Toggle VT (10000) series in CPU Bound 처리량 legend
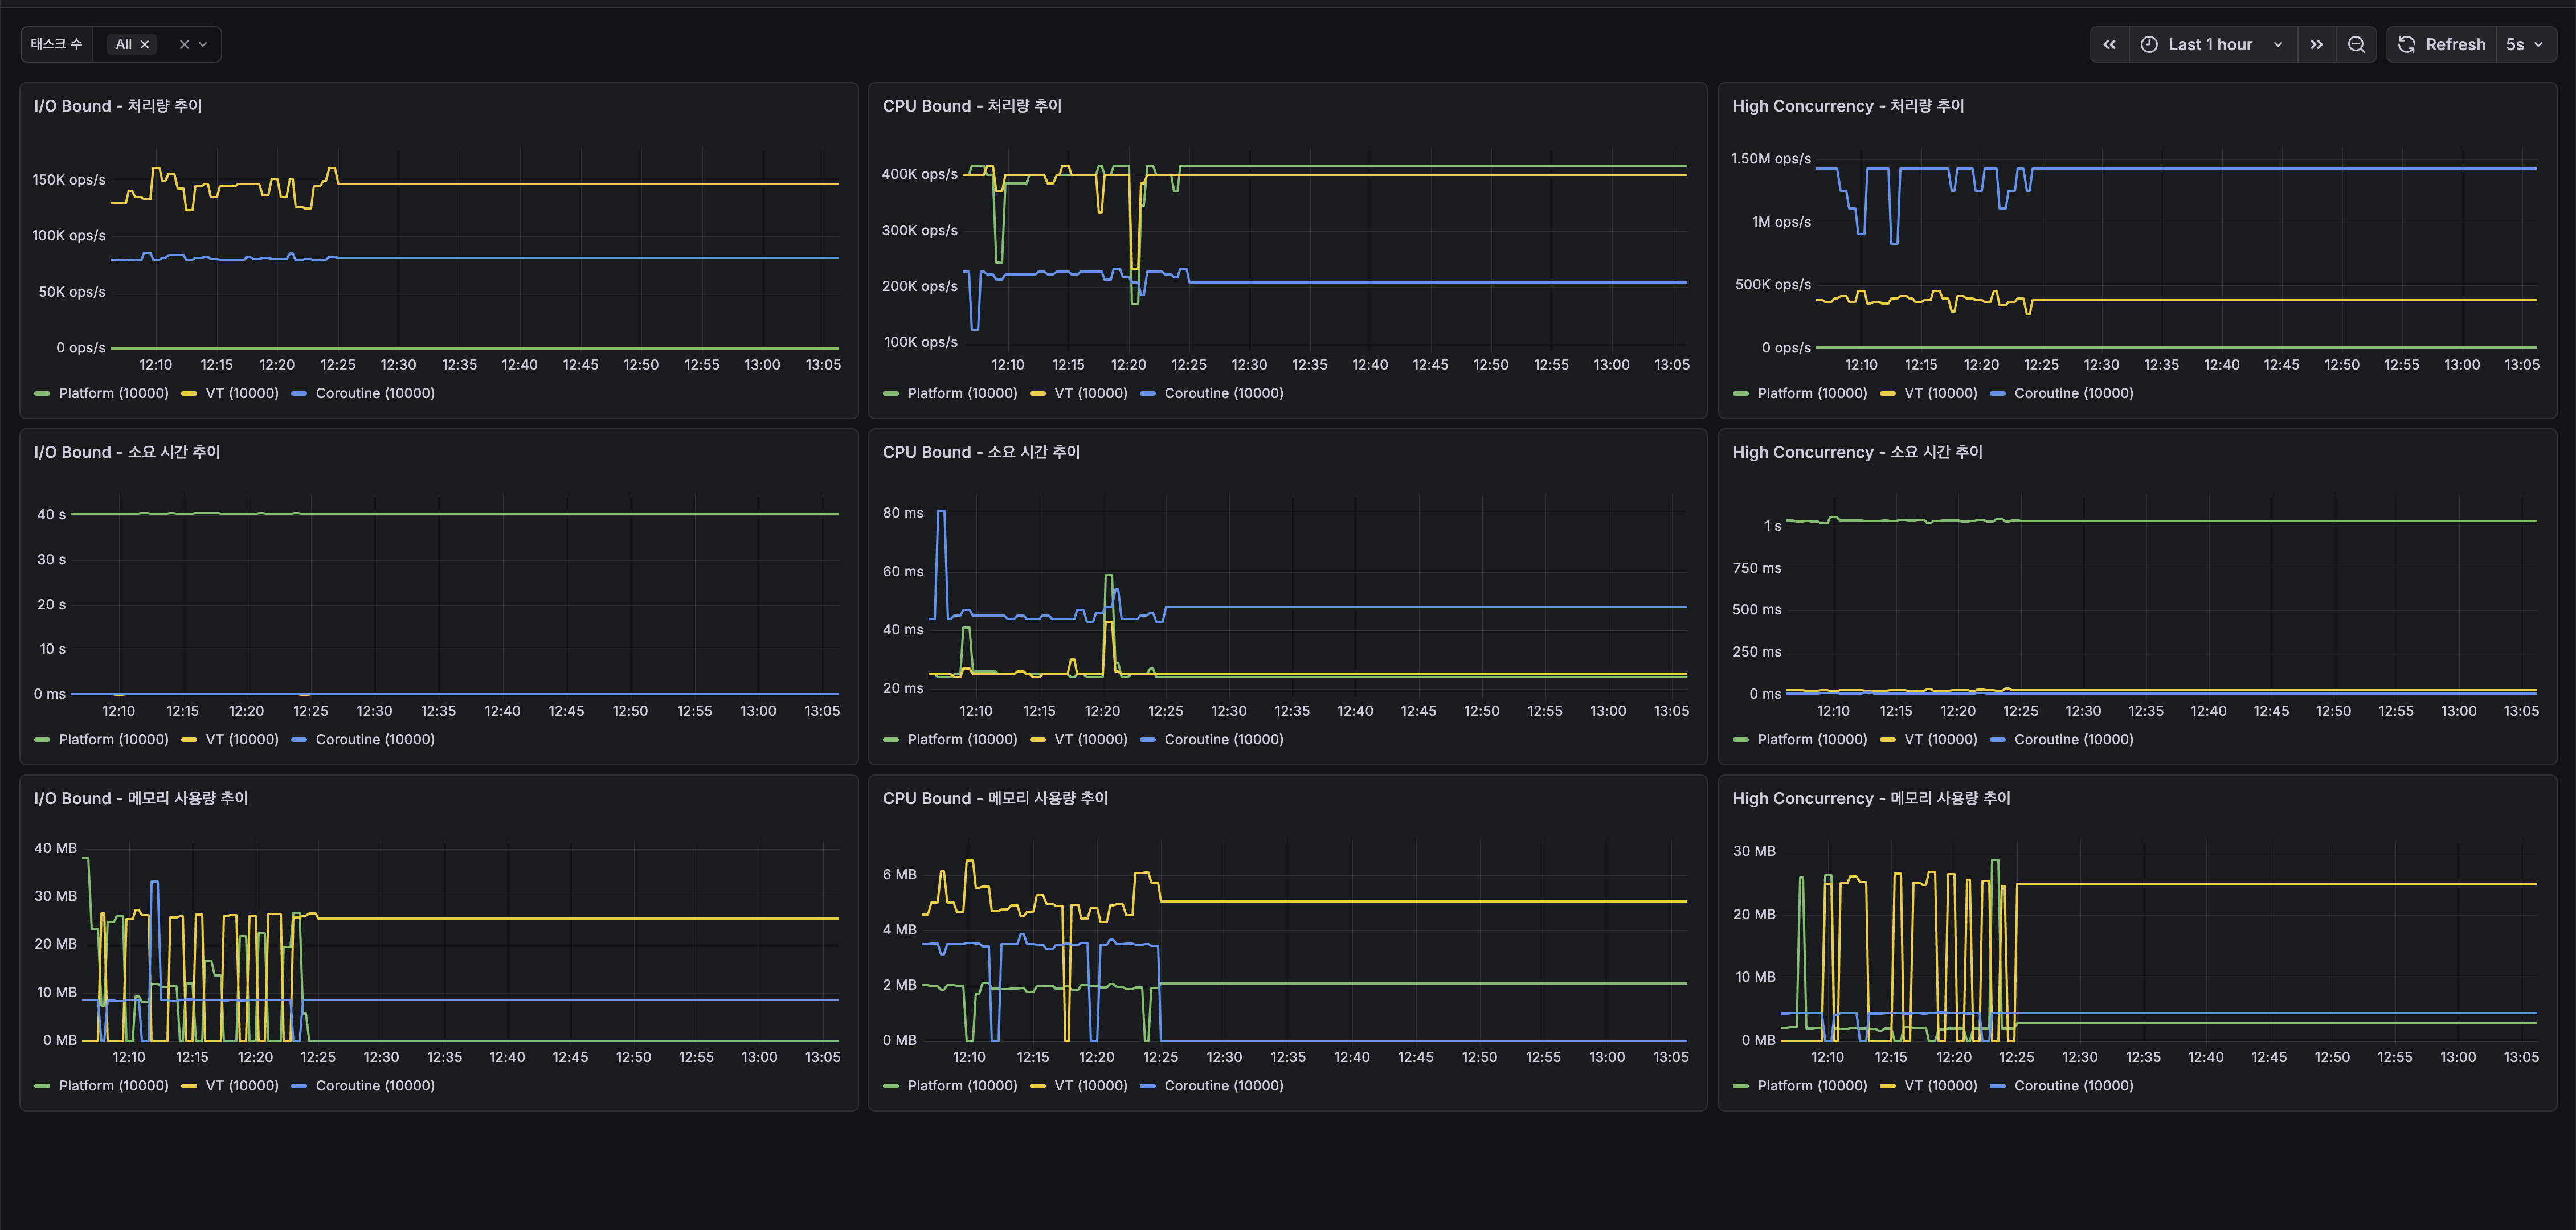Image resolution: width=2576 pixels, height=1230 pixels. pyautogui.click(x=1079, y=393)
